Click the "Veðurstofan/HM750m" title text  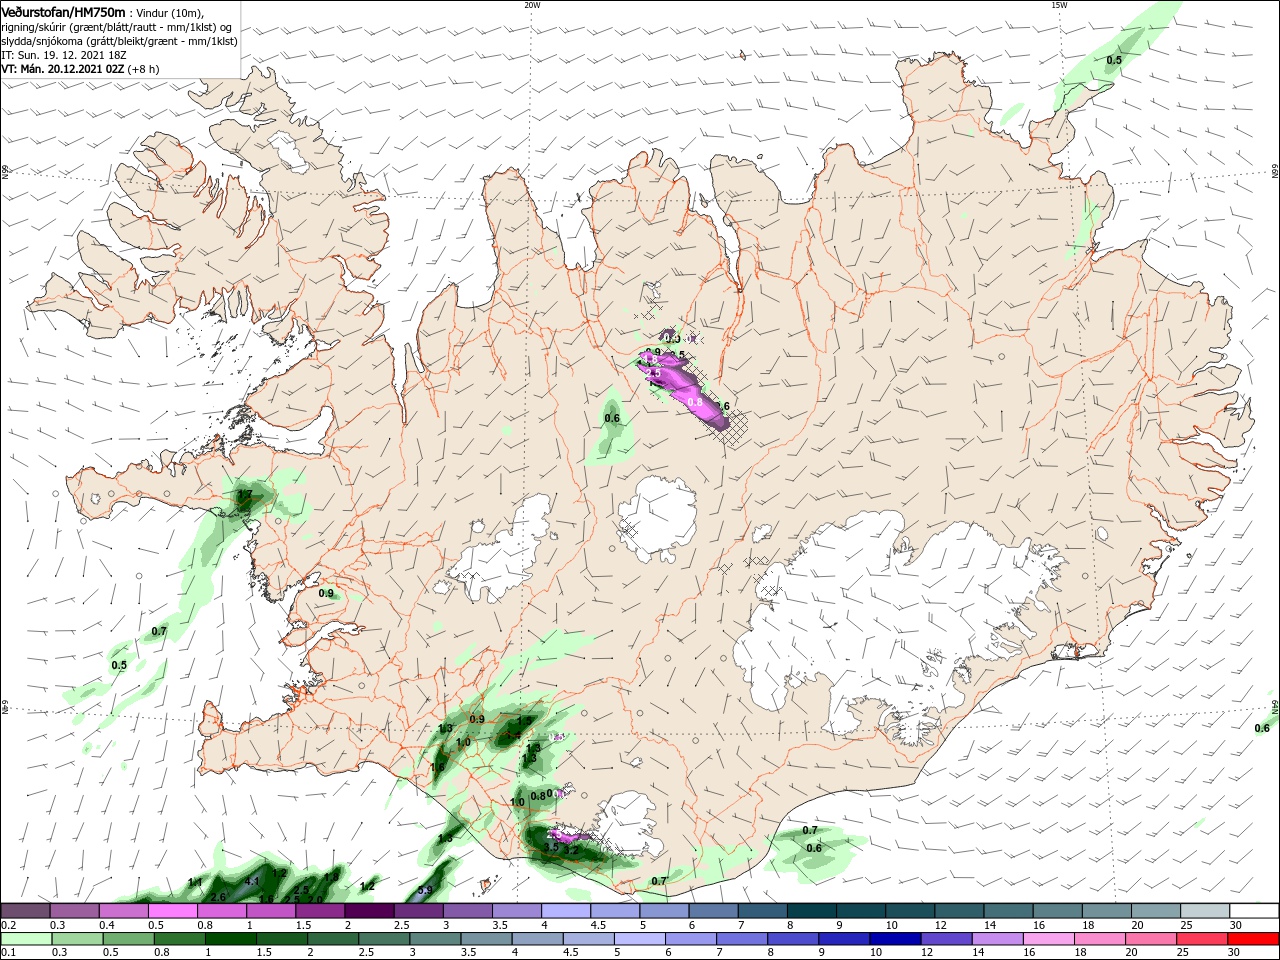(64, 11)
